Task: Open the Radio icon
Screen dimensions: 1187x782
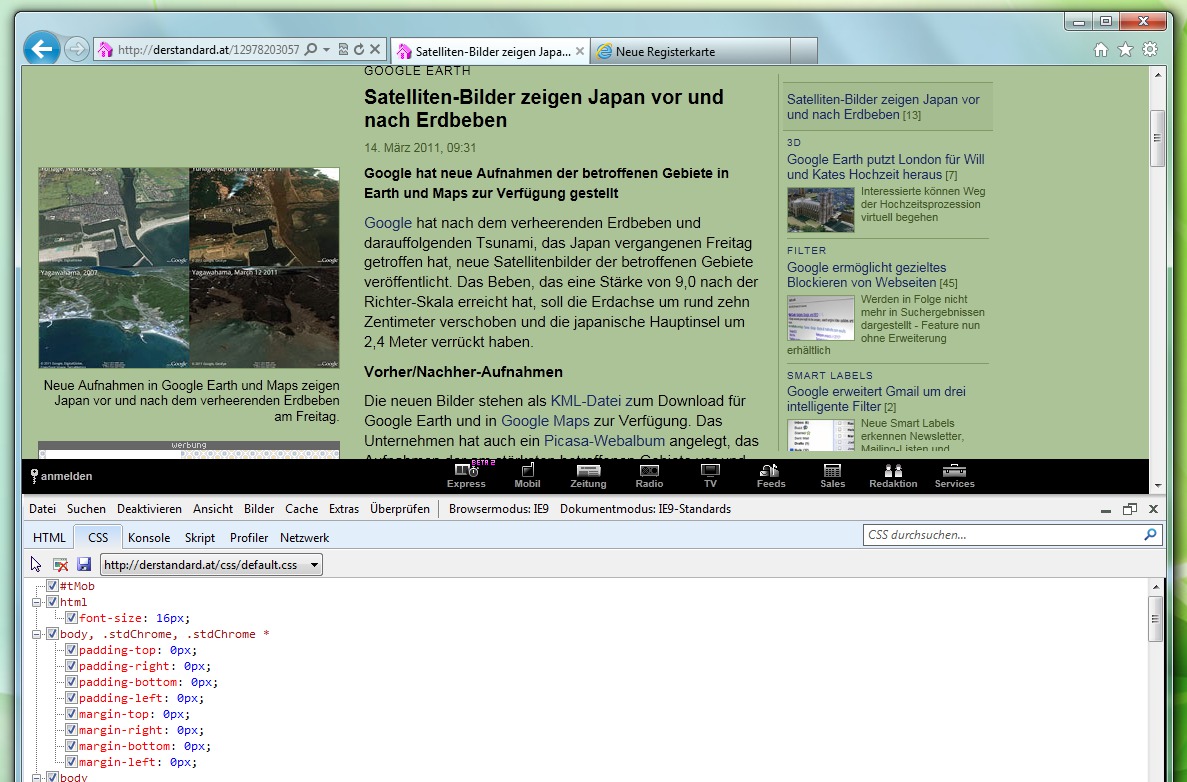Action: [x=650, y=476]
